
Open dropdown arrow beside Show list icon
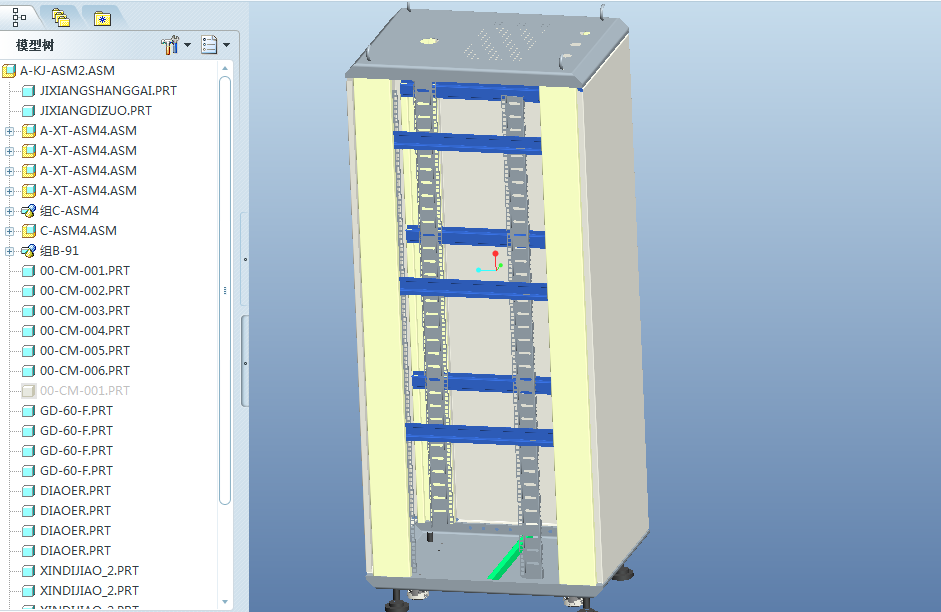(x=226, y=44)
